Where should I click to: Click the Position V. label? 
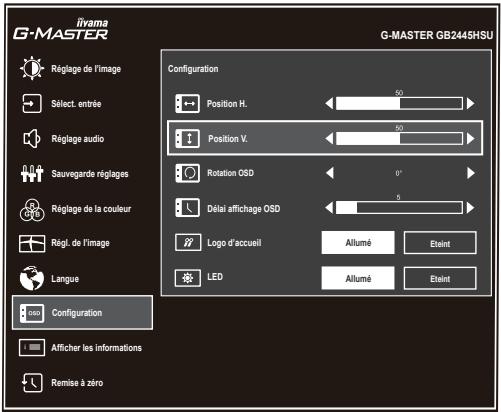click(x=228, y=139)
